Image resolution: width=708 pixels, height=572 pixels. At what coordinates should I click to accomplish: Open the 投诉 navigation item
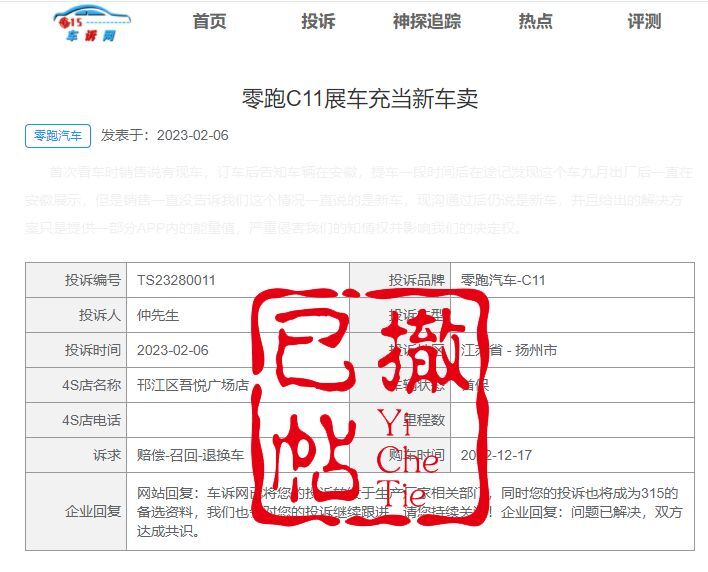point(318,22)
